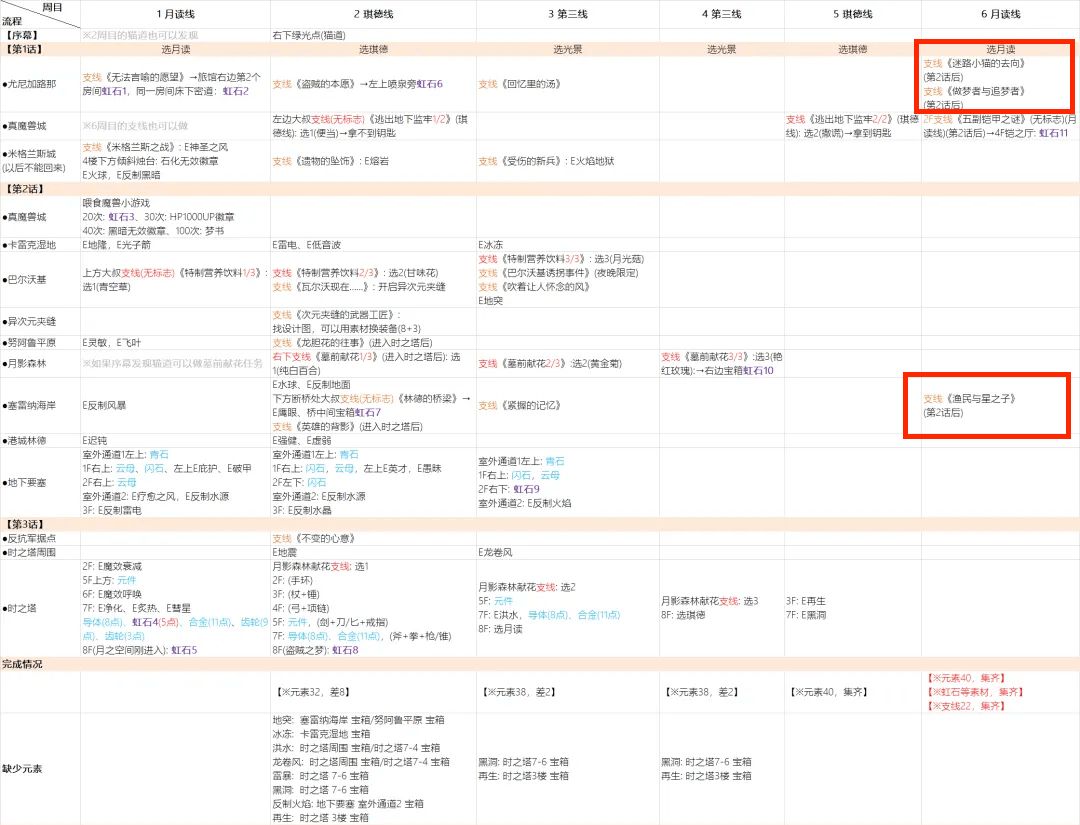Click the '●异次元夹缝' row label

(x=29, y=322)
